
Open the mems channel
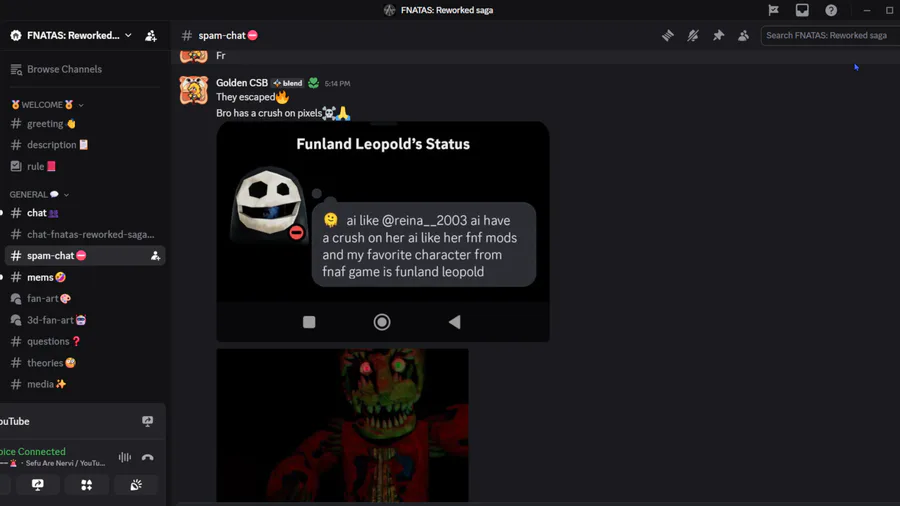pyautogui.click(x=84, y=277)
